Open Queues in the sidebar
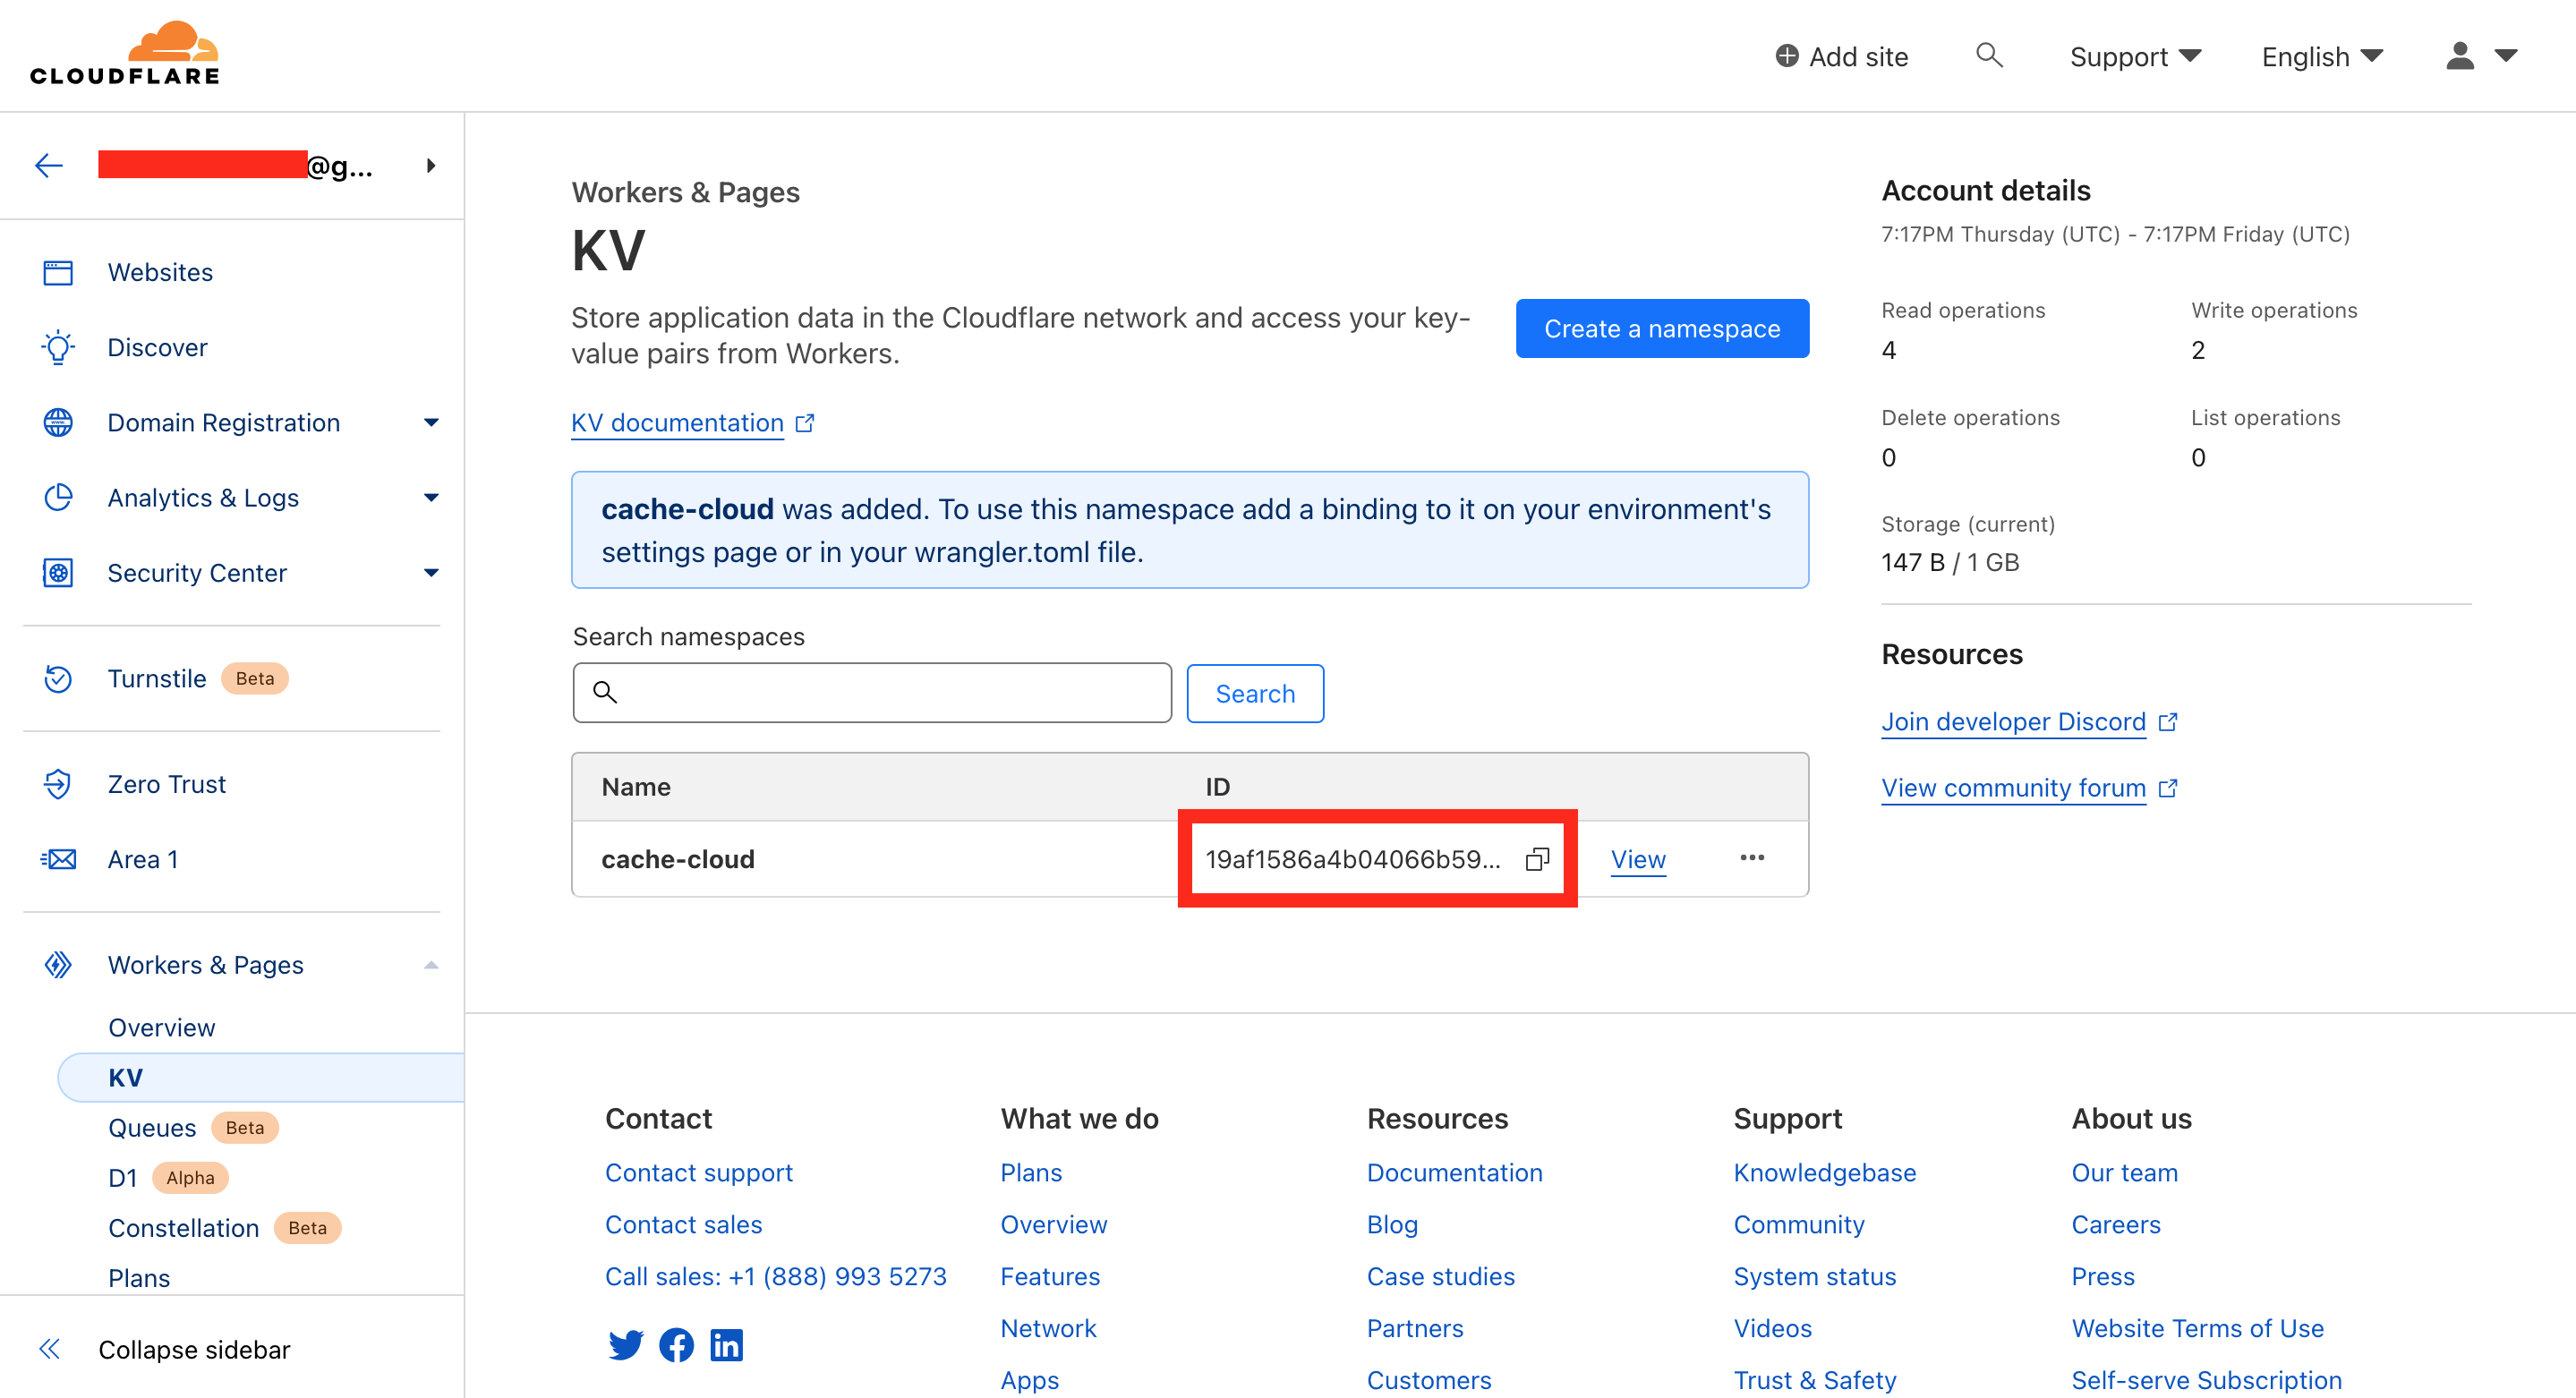This screenshot has width=2576, height=1398. pyautogui.click(x=152, y=1127)
